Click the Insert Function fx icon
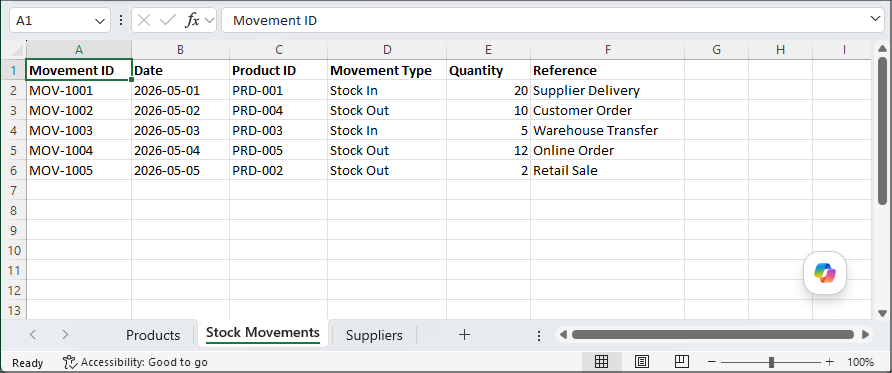The image size is (892, 373). point(192,20)
